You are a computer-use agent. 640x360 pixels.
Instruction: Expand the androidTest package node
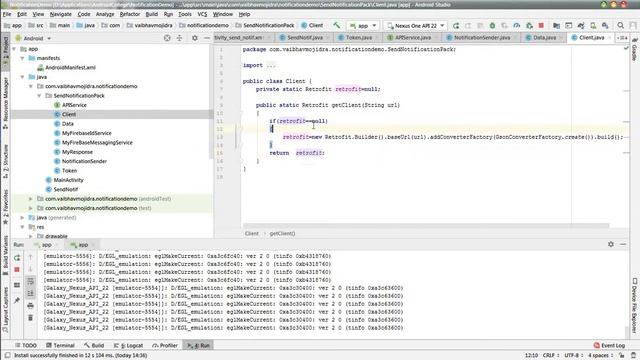pyautogui.click(x=31, y=199)
